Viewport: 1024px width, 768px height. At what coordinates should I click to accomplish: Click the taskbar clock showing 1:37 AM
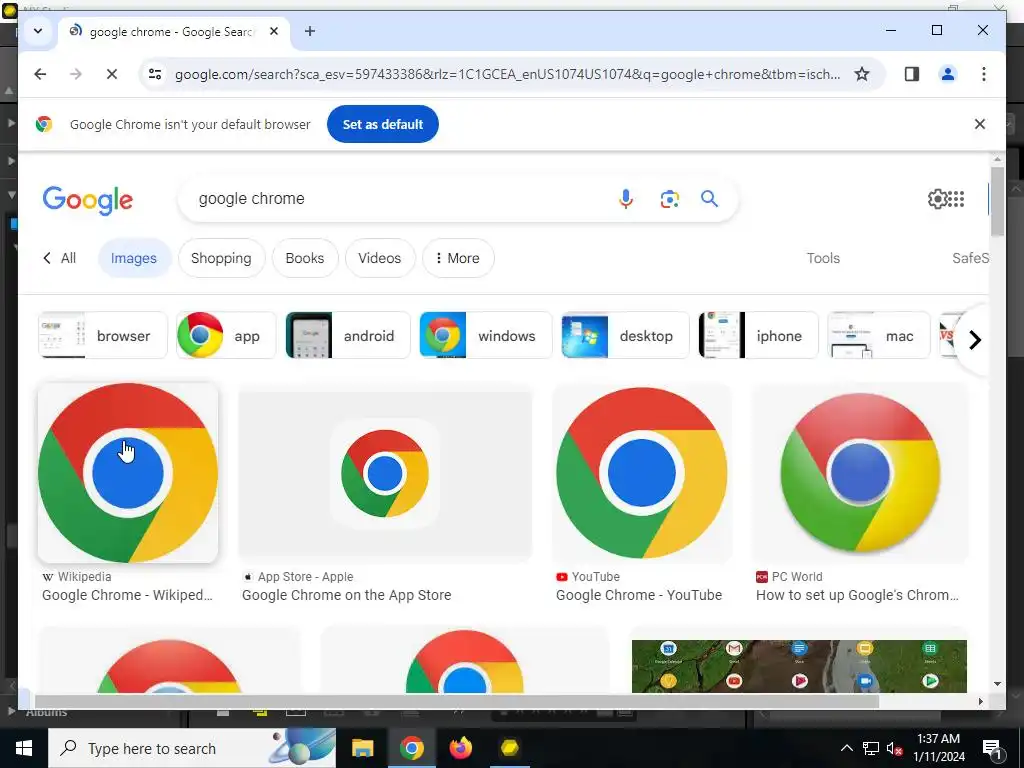[938, 748]
